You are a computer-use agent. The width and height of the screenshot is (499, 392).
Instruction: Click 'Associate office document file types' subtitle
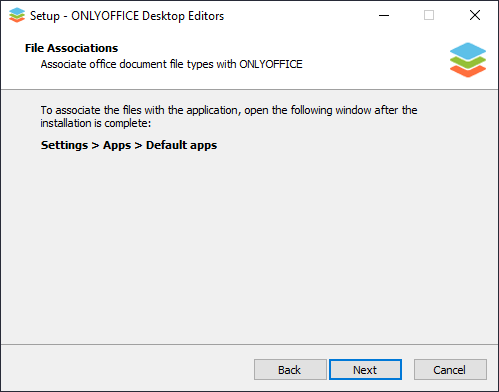point(171,64)
